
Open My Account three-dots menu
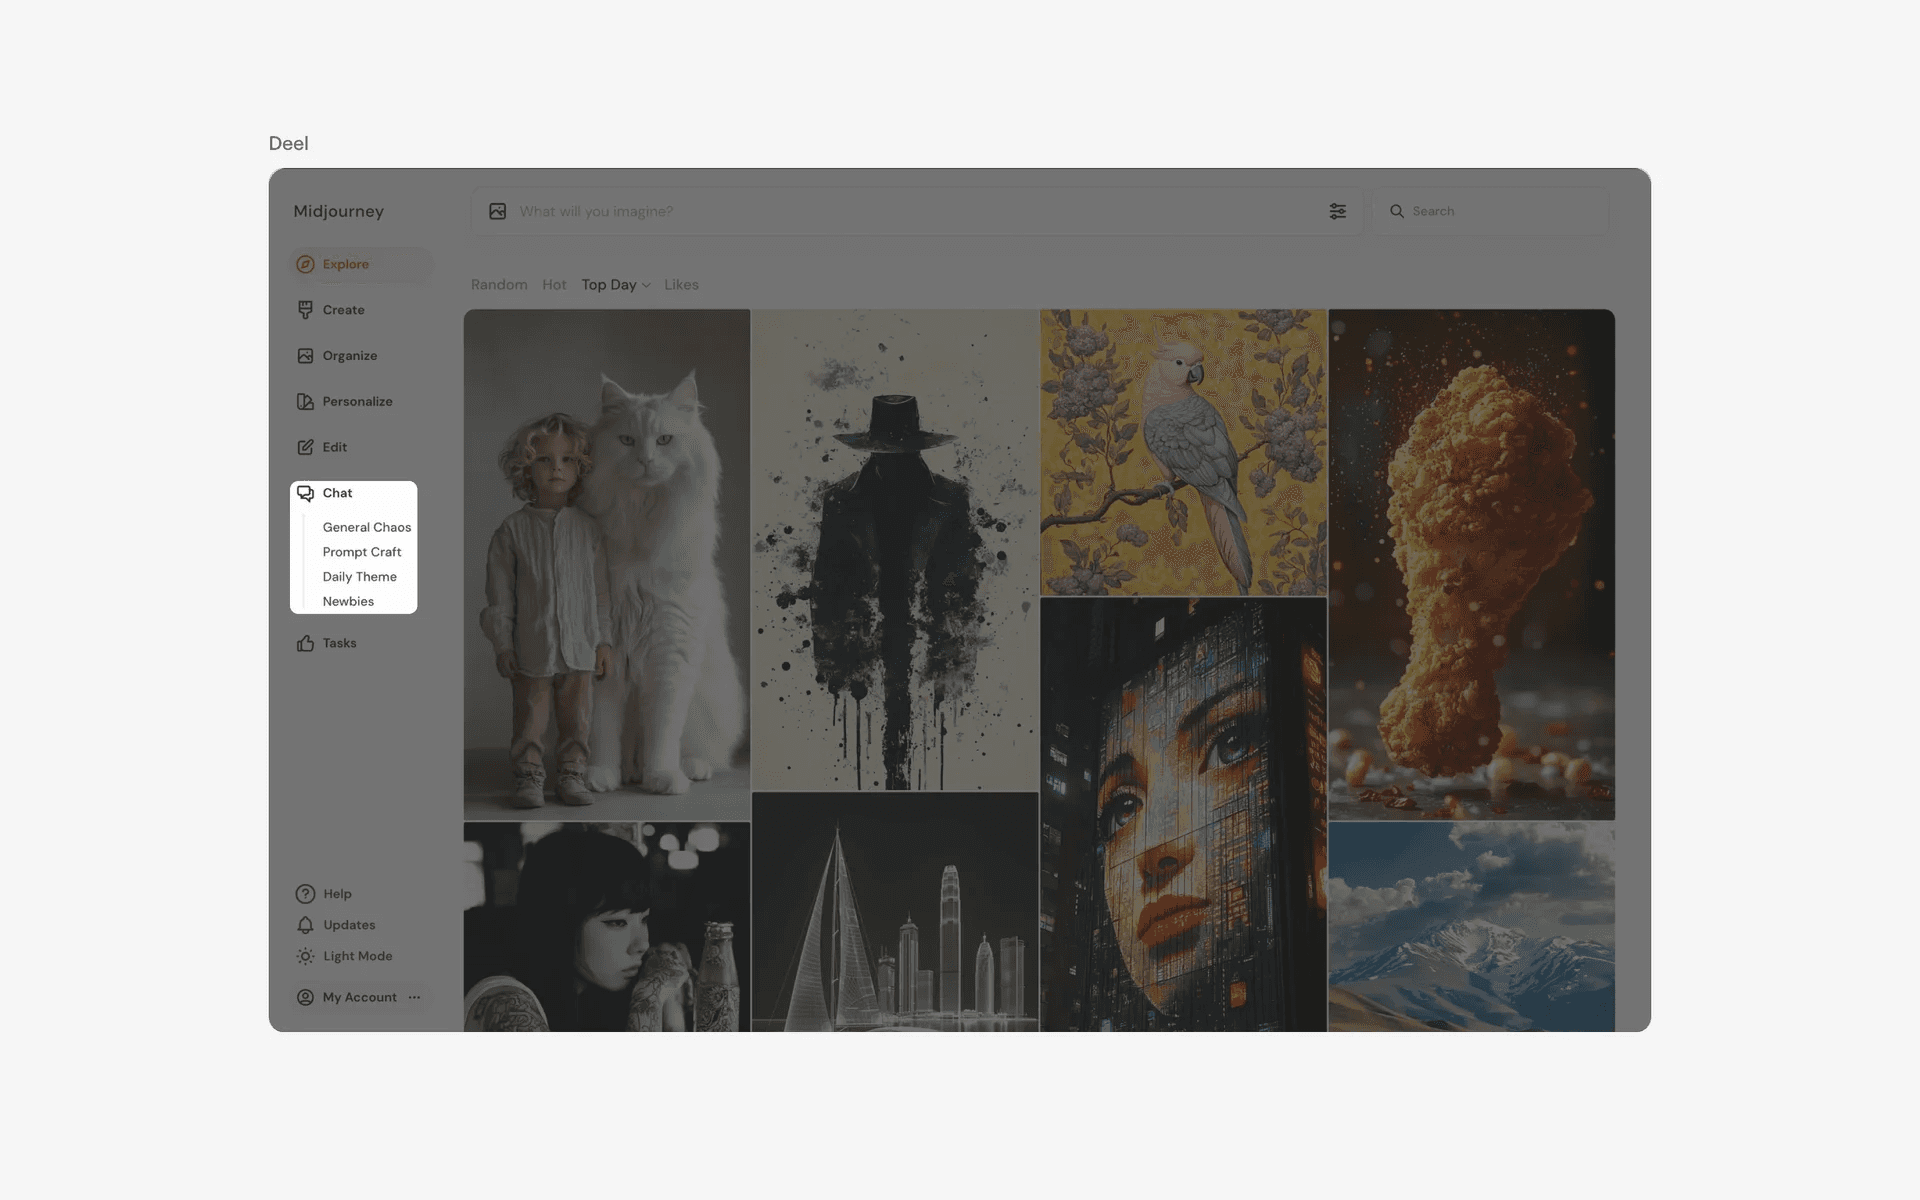pyautogui.click(x=414, y=997)
